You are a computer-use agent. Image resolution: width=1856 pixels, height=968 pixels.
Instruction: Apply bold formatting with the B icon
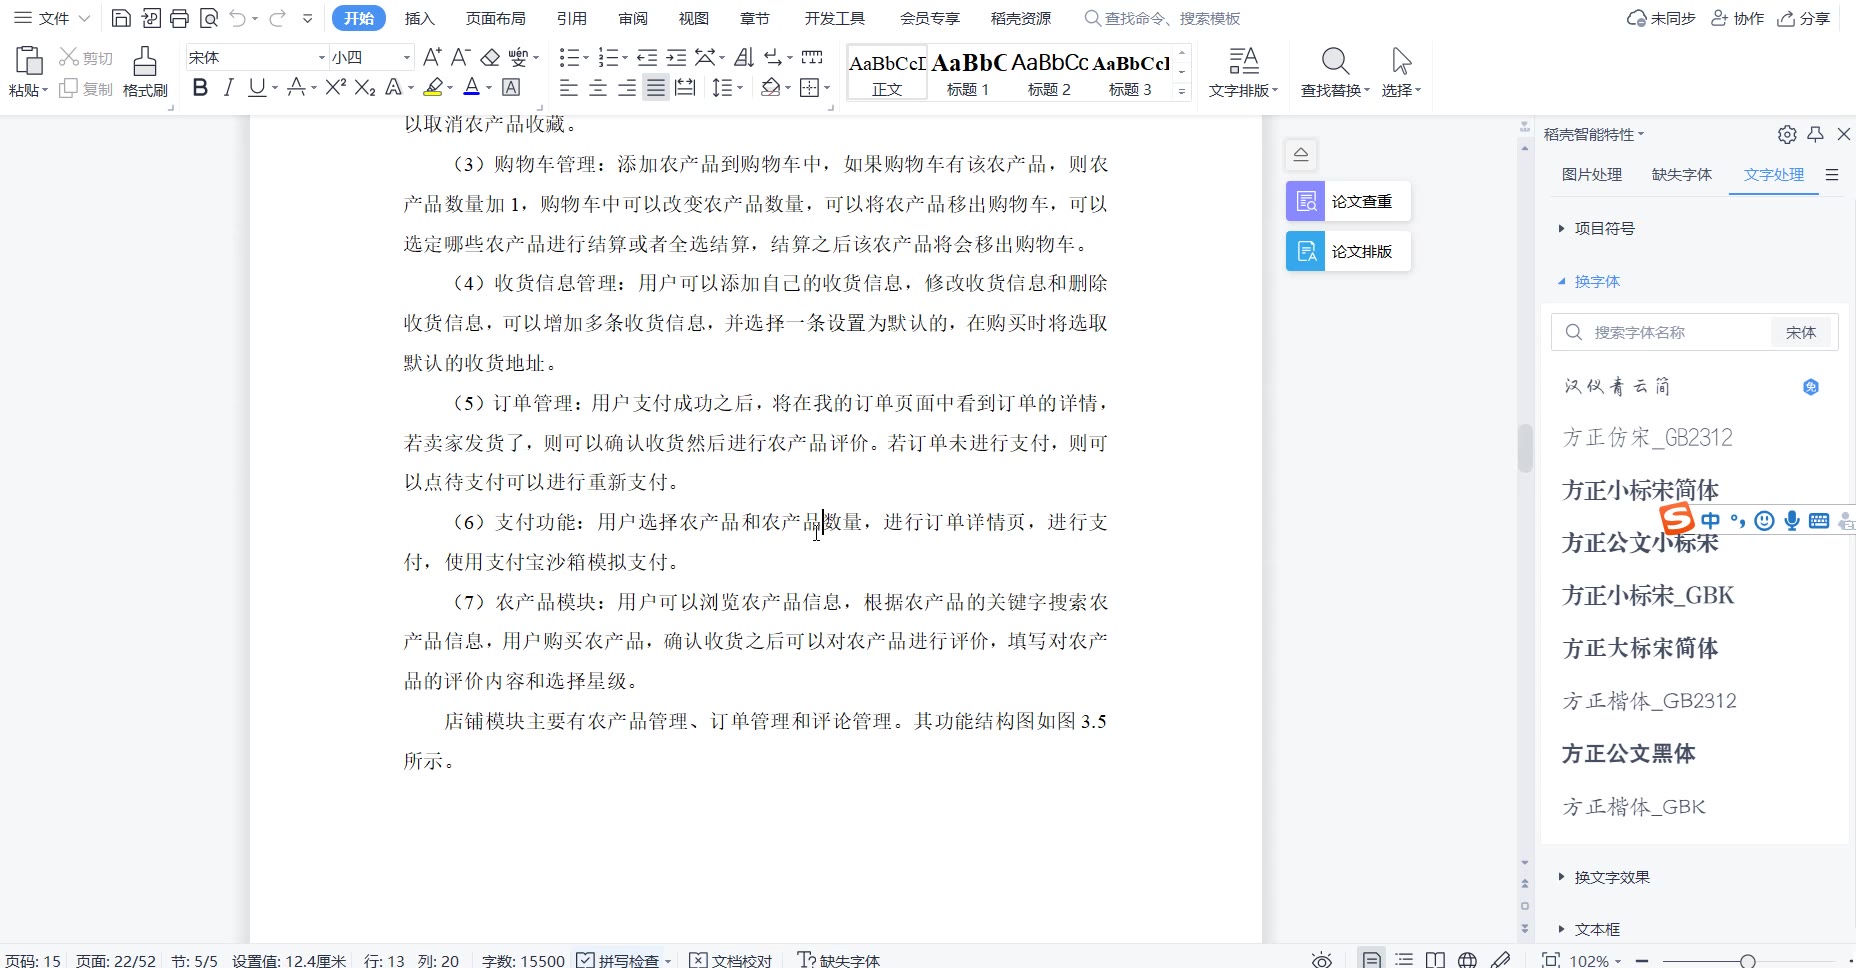tap(200, 88)
